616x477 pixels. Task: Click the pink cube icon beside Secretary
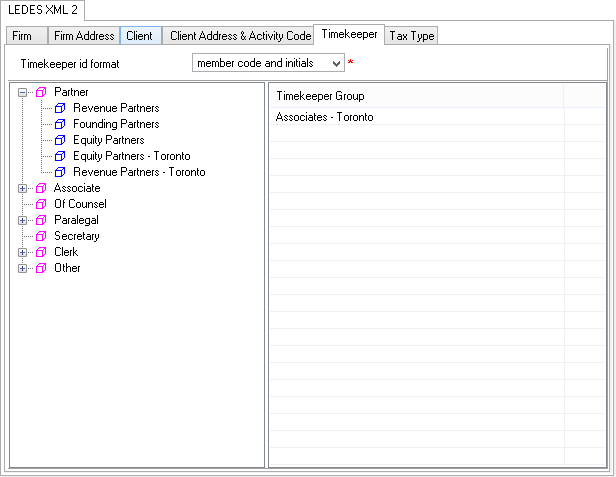click(41, 236)
